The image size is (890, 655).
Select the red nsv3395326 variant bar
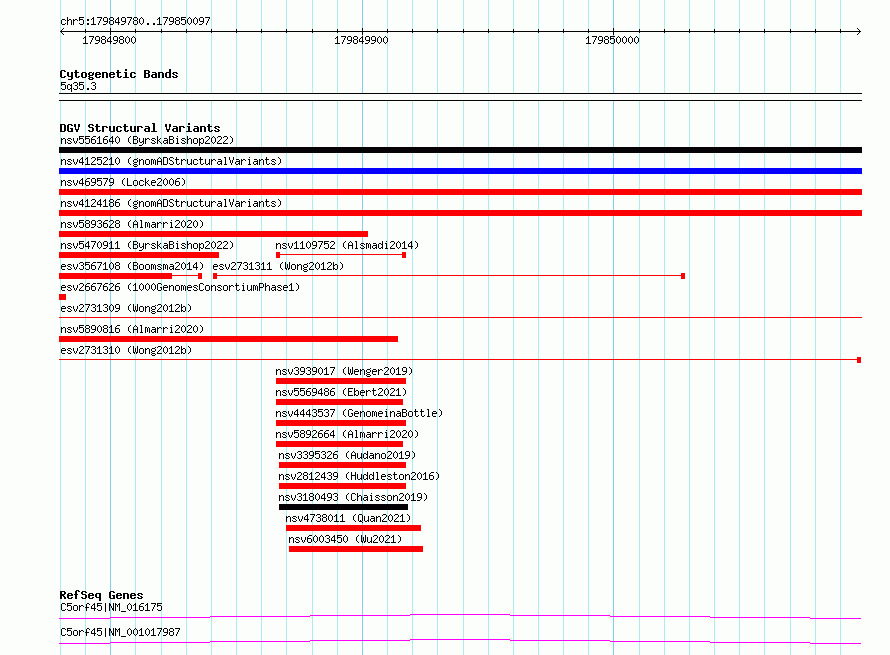pyautogui.click(x=342, y=465)
